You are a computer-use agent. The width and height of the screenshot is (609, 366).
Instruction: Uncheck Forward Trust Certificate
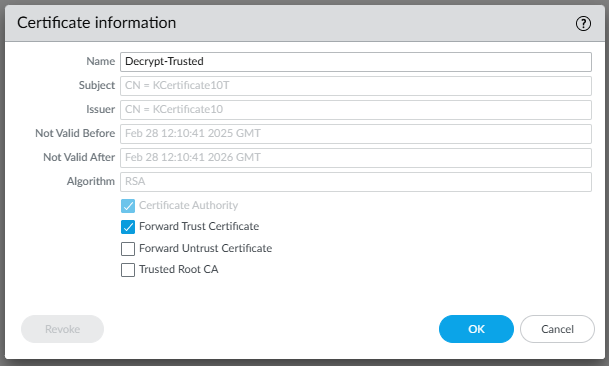click(128, 227)
